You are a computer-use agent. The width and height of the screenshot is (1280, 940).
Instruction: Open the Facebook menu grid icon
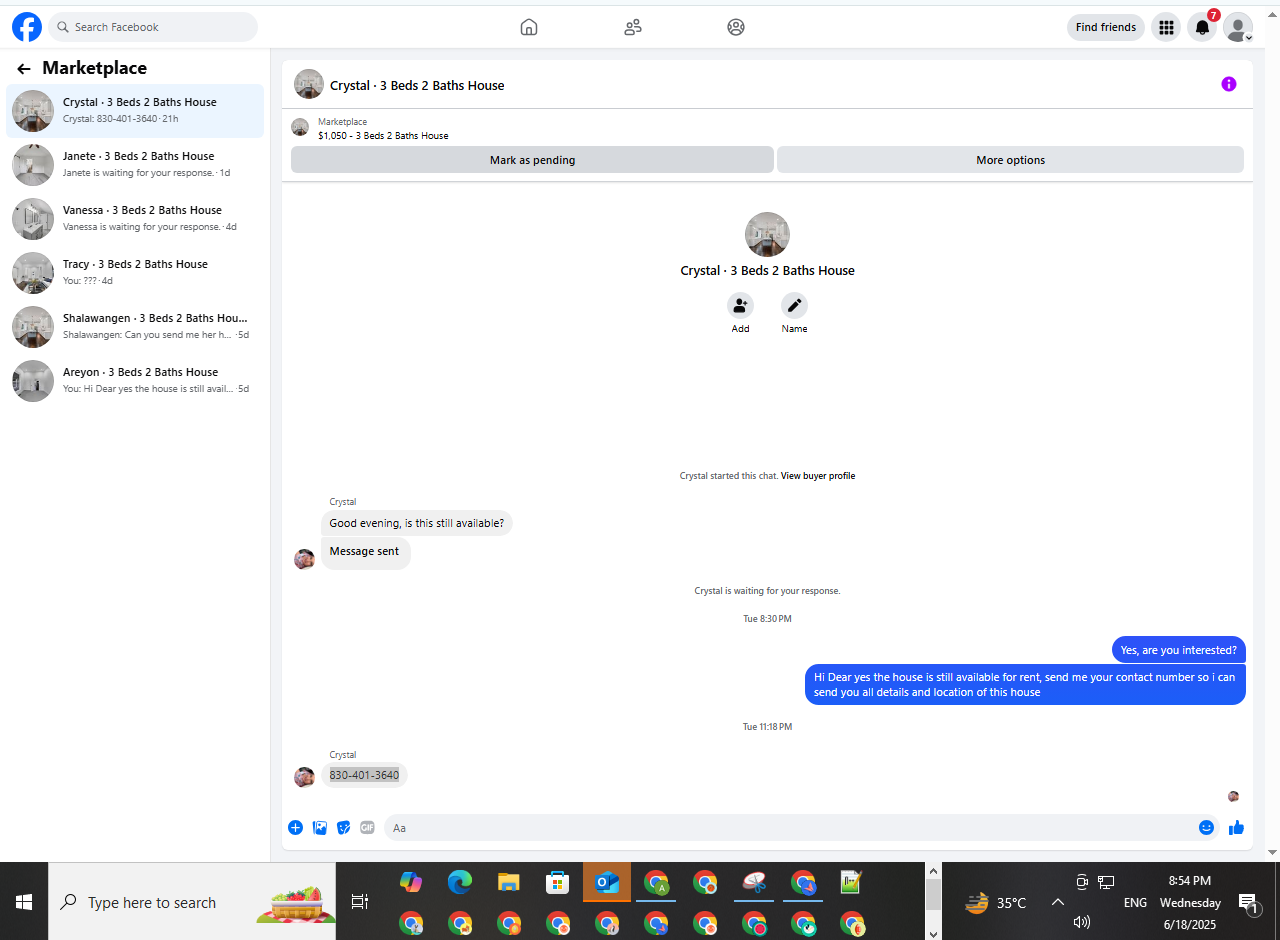(x=1166, y=27)
